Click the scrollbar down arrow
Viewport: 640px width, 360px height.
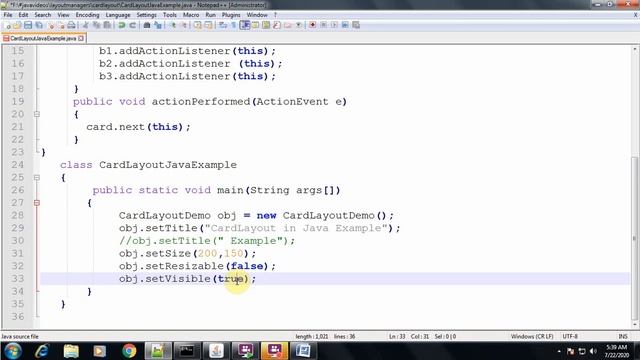coord(635,325)
